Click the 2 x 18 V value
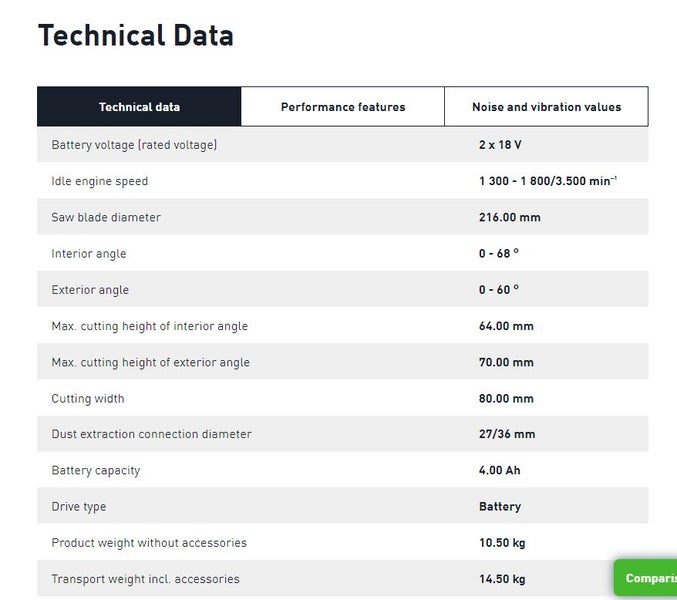677x600 pixels. click(500, 145)
